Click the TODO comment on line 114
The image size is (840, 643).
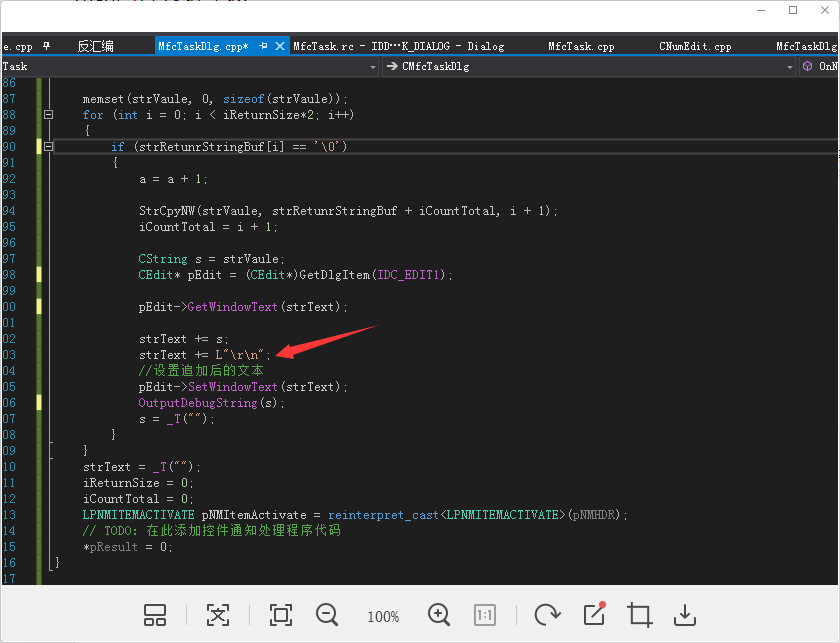click(212, 530)
